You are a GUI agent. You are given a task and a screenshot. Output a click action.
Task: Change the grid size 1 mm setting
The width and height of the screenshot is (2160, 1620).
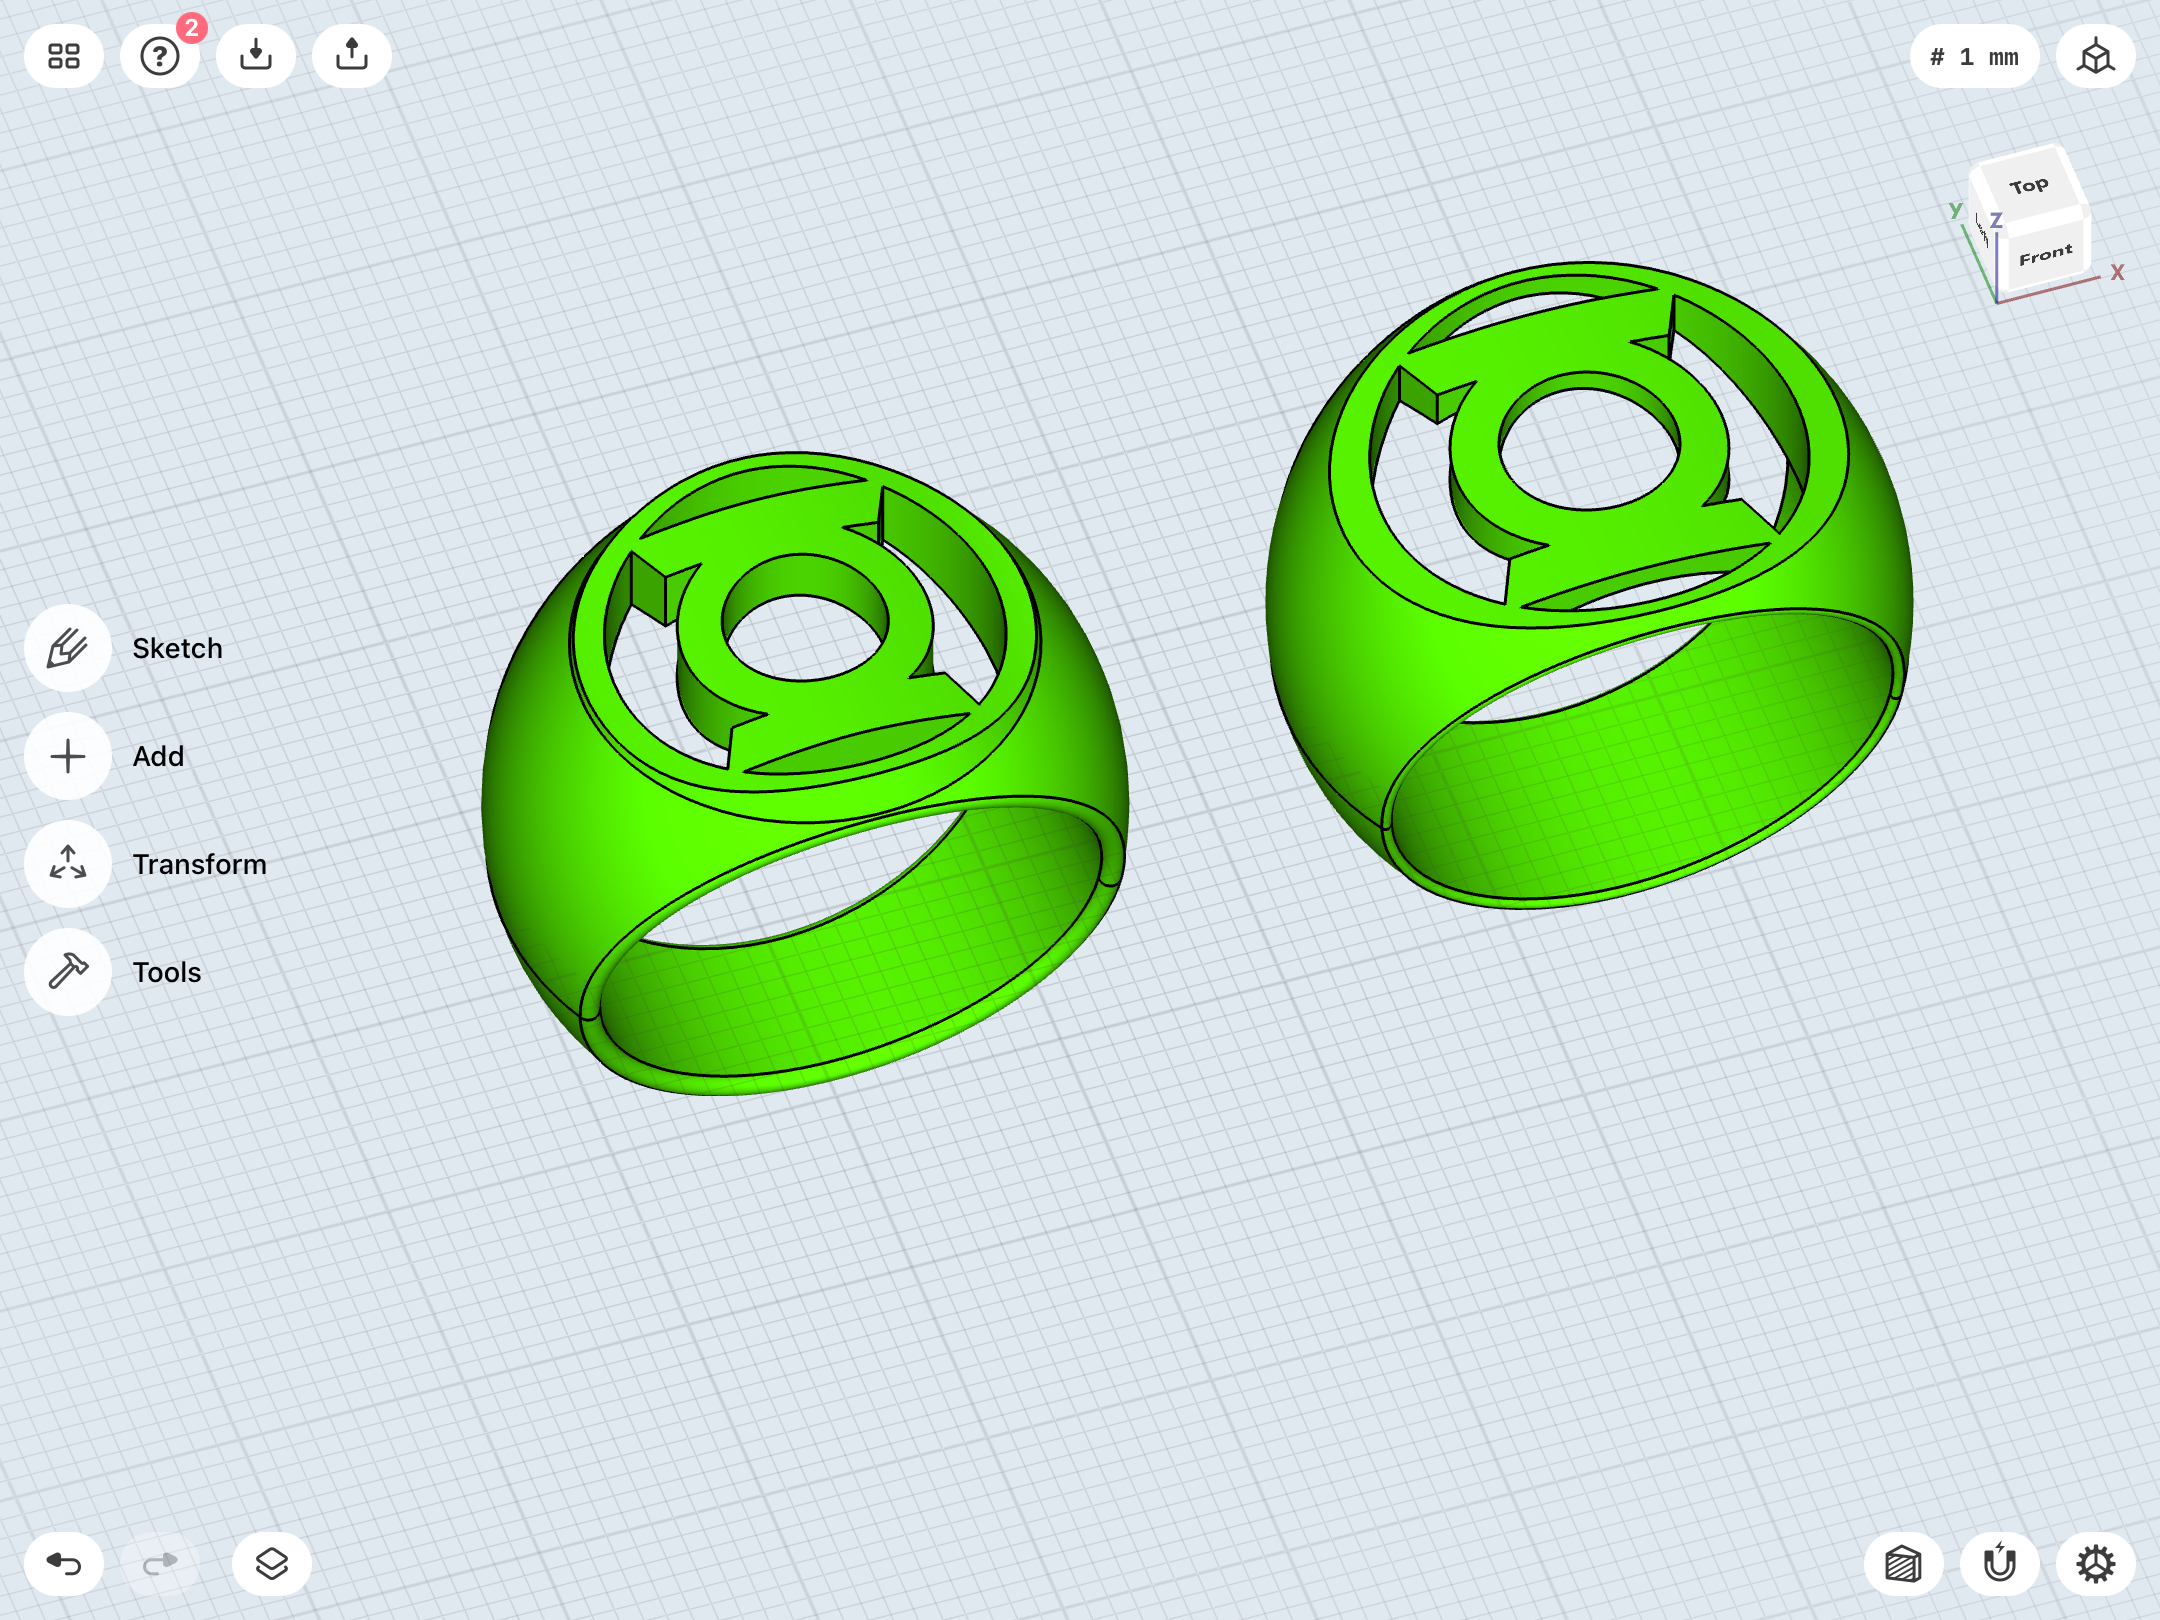(1974, 56)
